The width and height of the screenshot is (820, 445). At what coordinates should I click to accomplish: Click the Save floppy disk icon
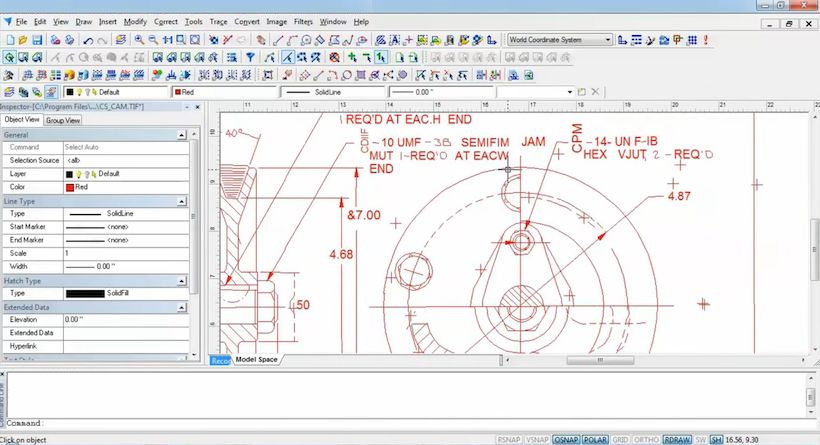pyautogui.click(x=37, y=40)
